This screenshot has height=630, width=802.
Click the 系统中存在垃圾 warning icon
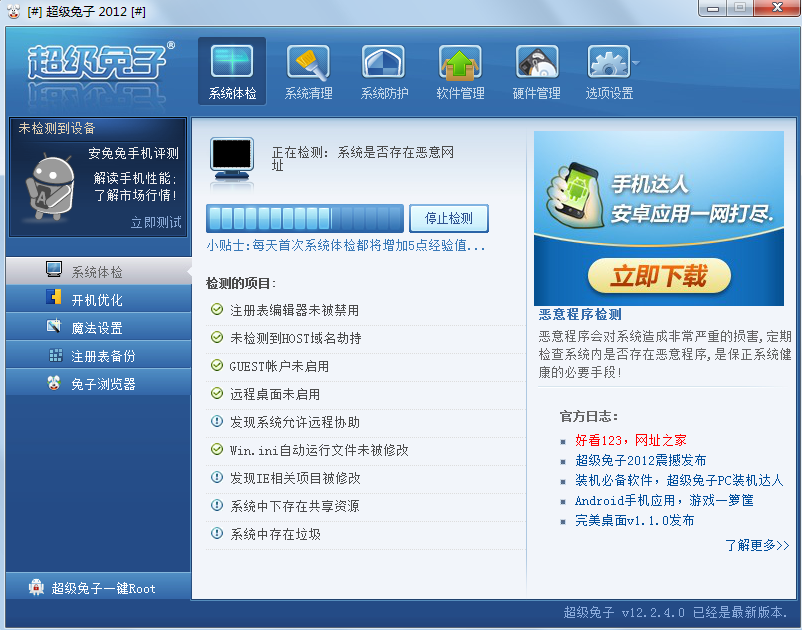tap(217, 533)
